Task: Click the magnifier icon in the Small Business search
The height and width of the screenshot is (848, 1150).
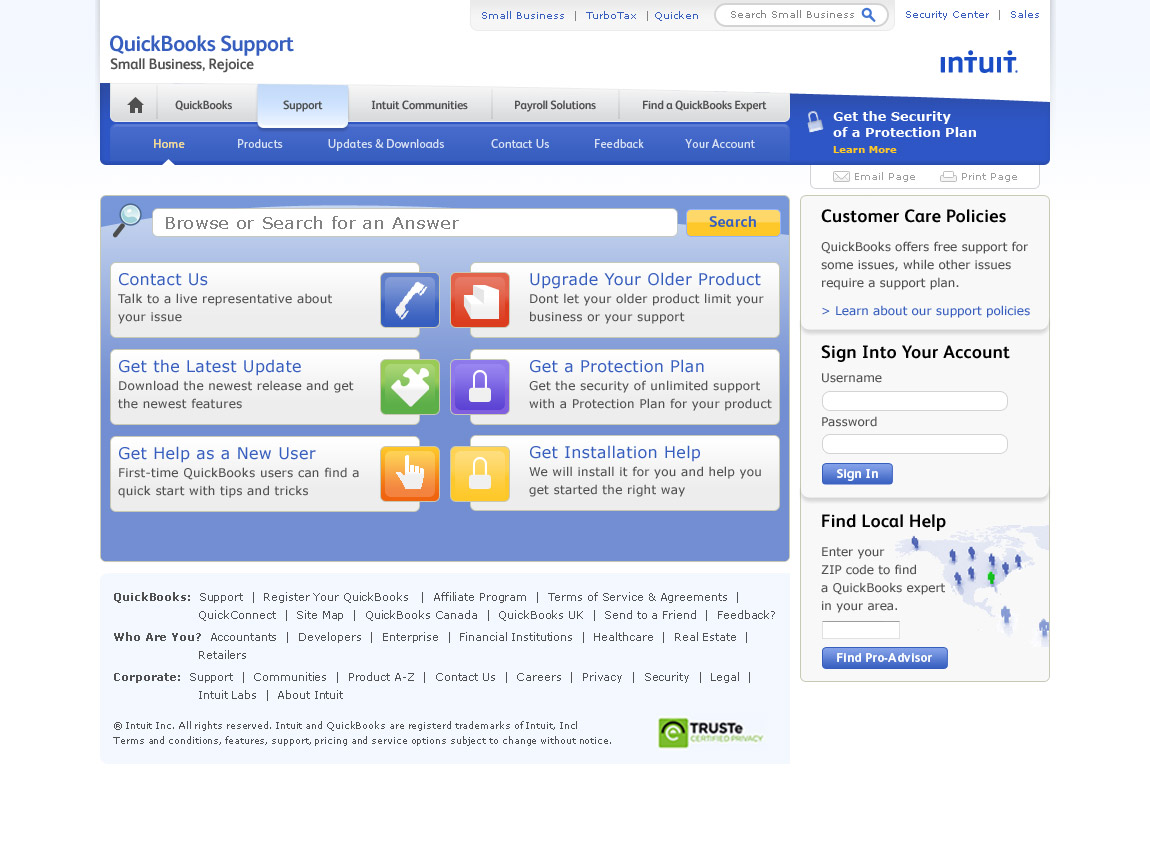Action: pyautogui.click(x=868, y=15)
